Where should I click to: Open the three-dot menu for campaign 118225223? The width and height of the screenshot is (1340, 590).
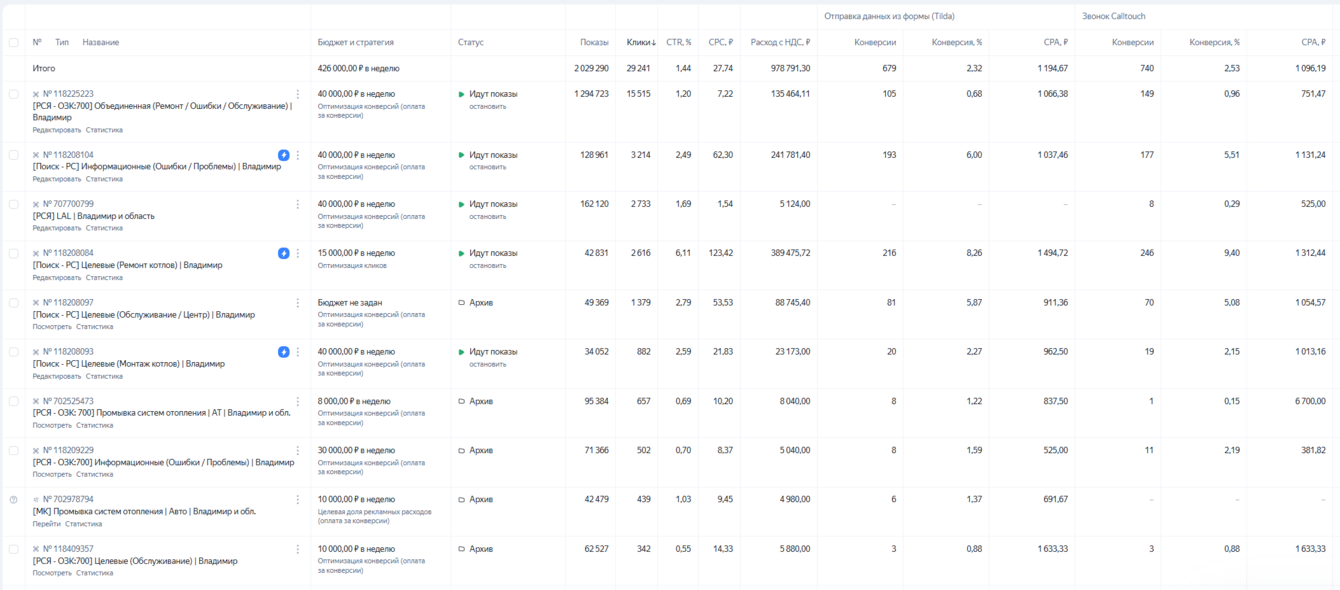click(298, 94)
